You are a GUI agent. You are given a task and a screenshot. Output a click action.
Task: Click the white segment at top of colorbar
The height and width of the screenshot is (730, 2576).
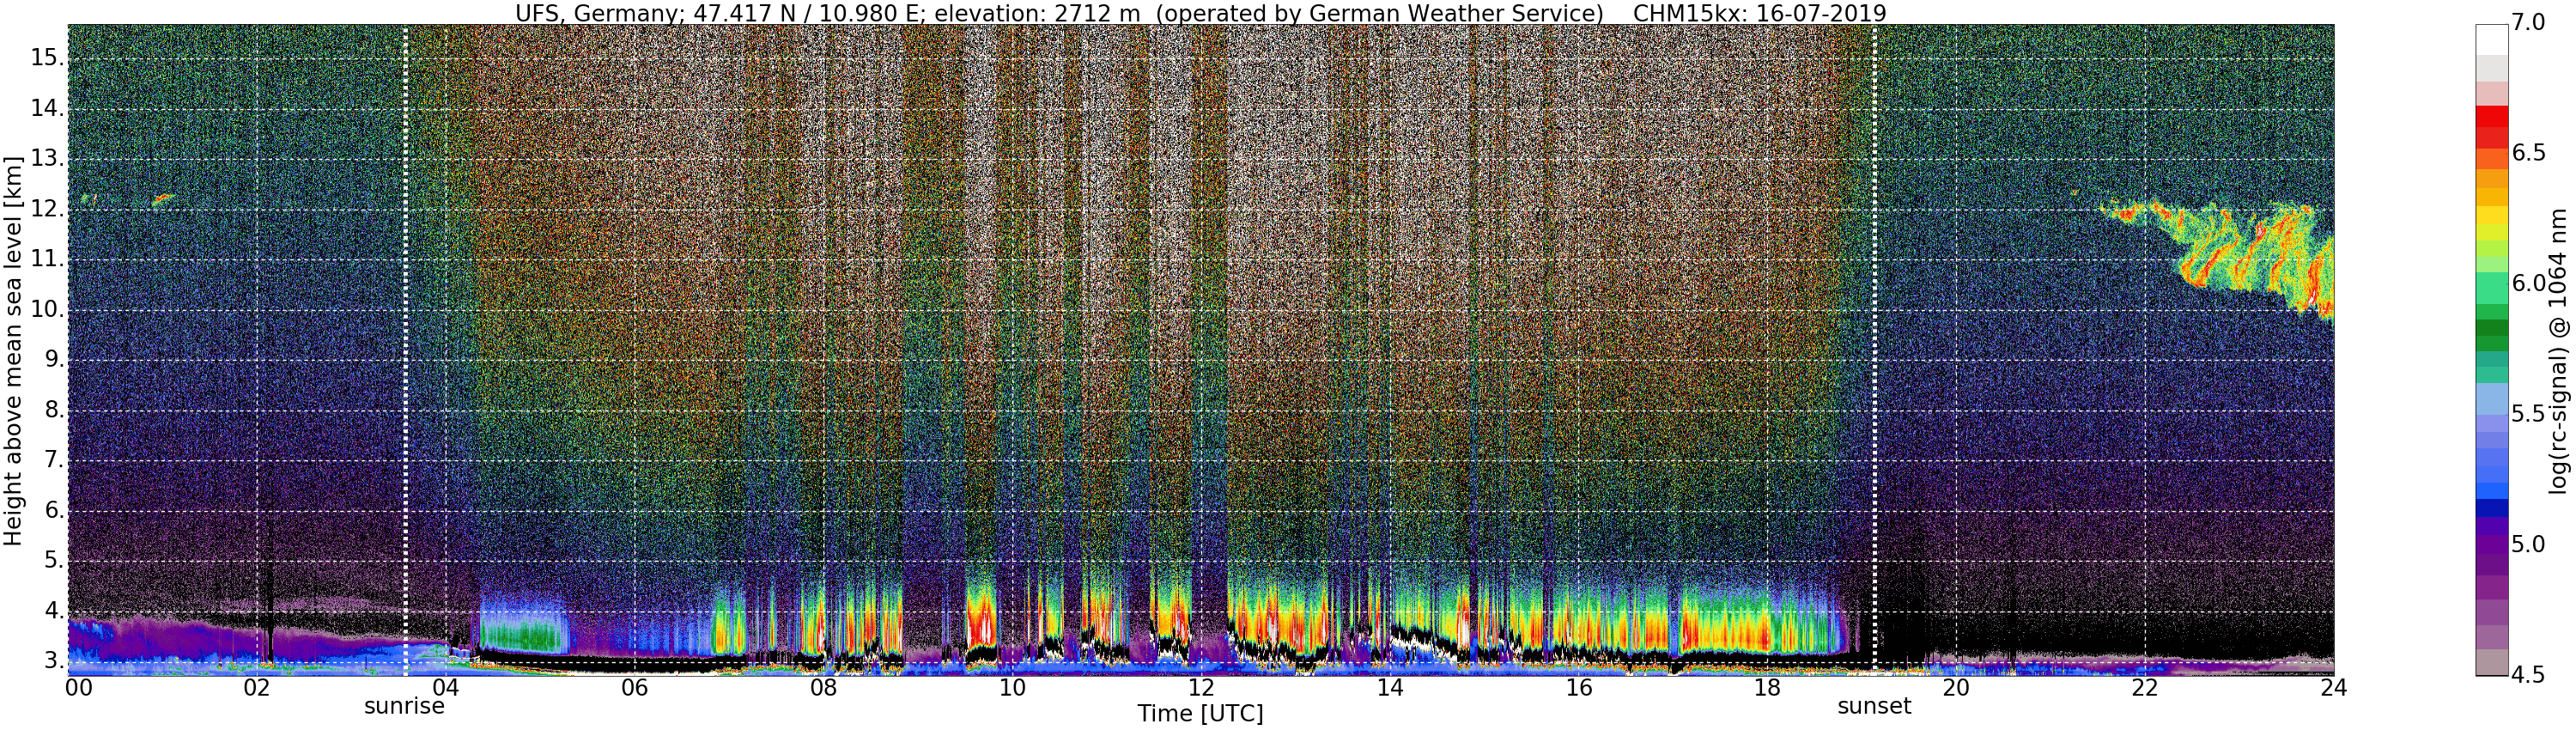tap(2492, 39)
